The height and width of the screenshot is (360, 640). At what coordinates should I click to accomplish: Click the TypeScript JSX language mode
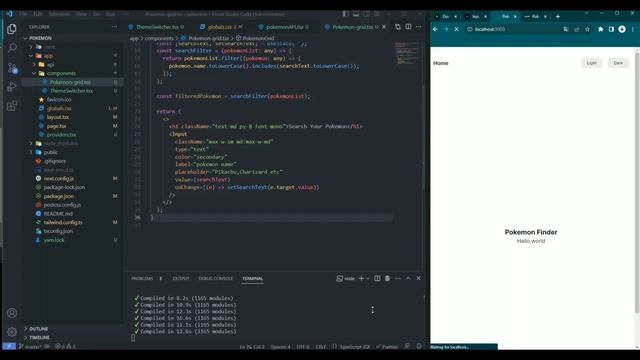354,347
